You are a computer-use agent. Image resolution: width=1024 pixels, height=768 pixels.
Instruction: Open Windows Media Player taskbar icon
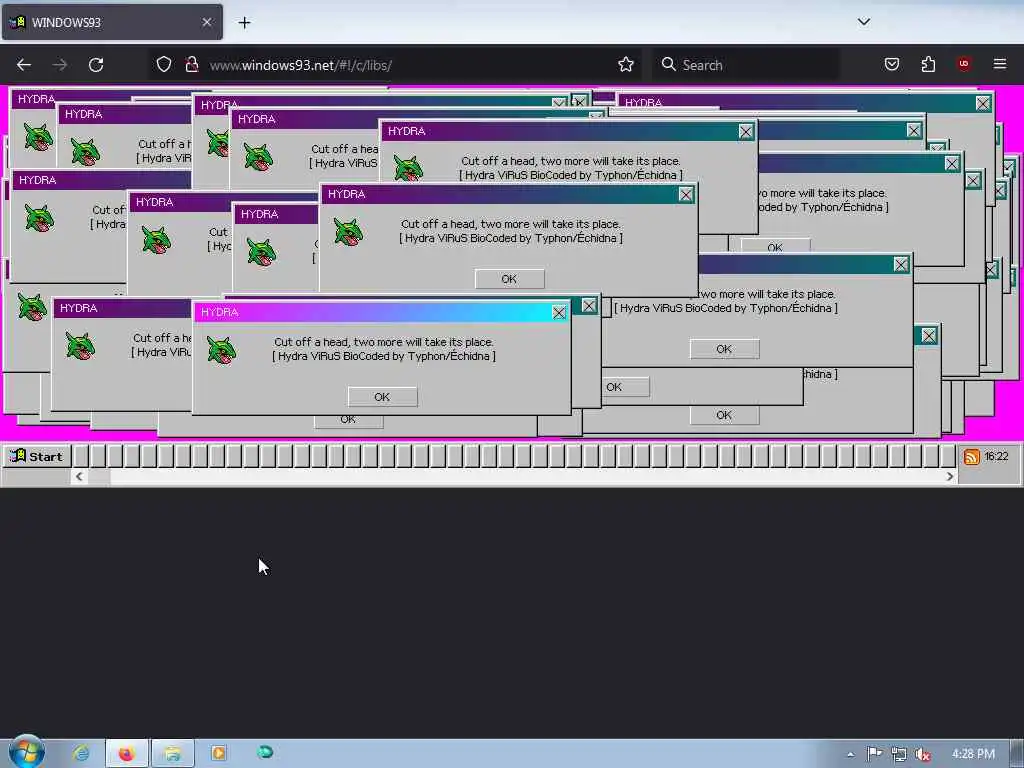(x=219, y=753)
